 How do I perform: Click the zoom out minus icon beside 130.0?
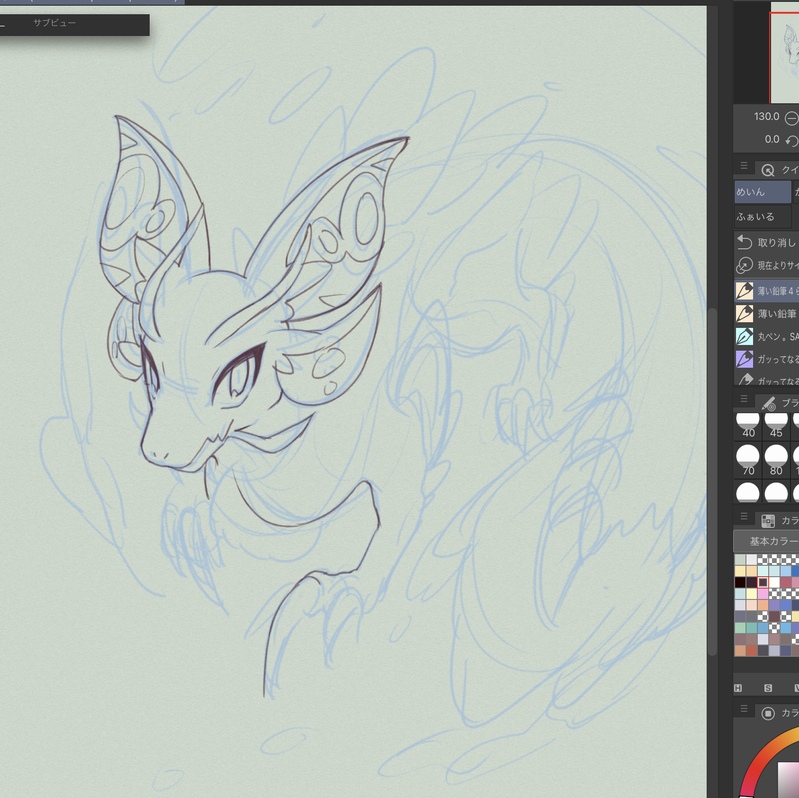tap(791, 118)
